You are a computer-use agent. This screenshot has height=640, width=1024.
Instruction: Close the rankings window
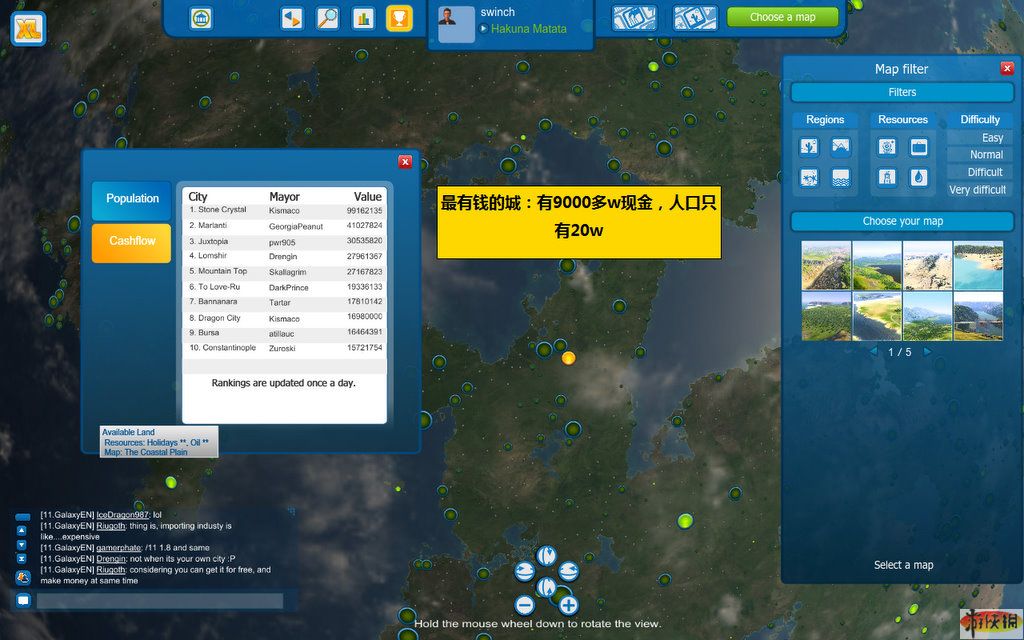tap(405, 161)
